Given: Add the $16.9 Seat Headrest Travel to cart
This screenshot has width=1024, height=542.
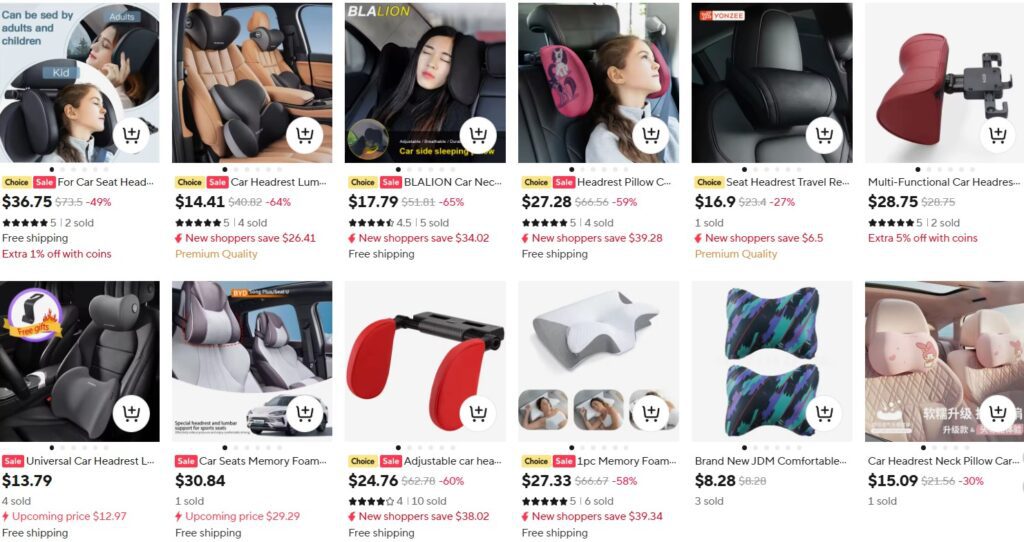Looking at the screenshot, I should tap(824, 136).
